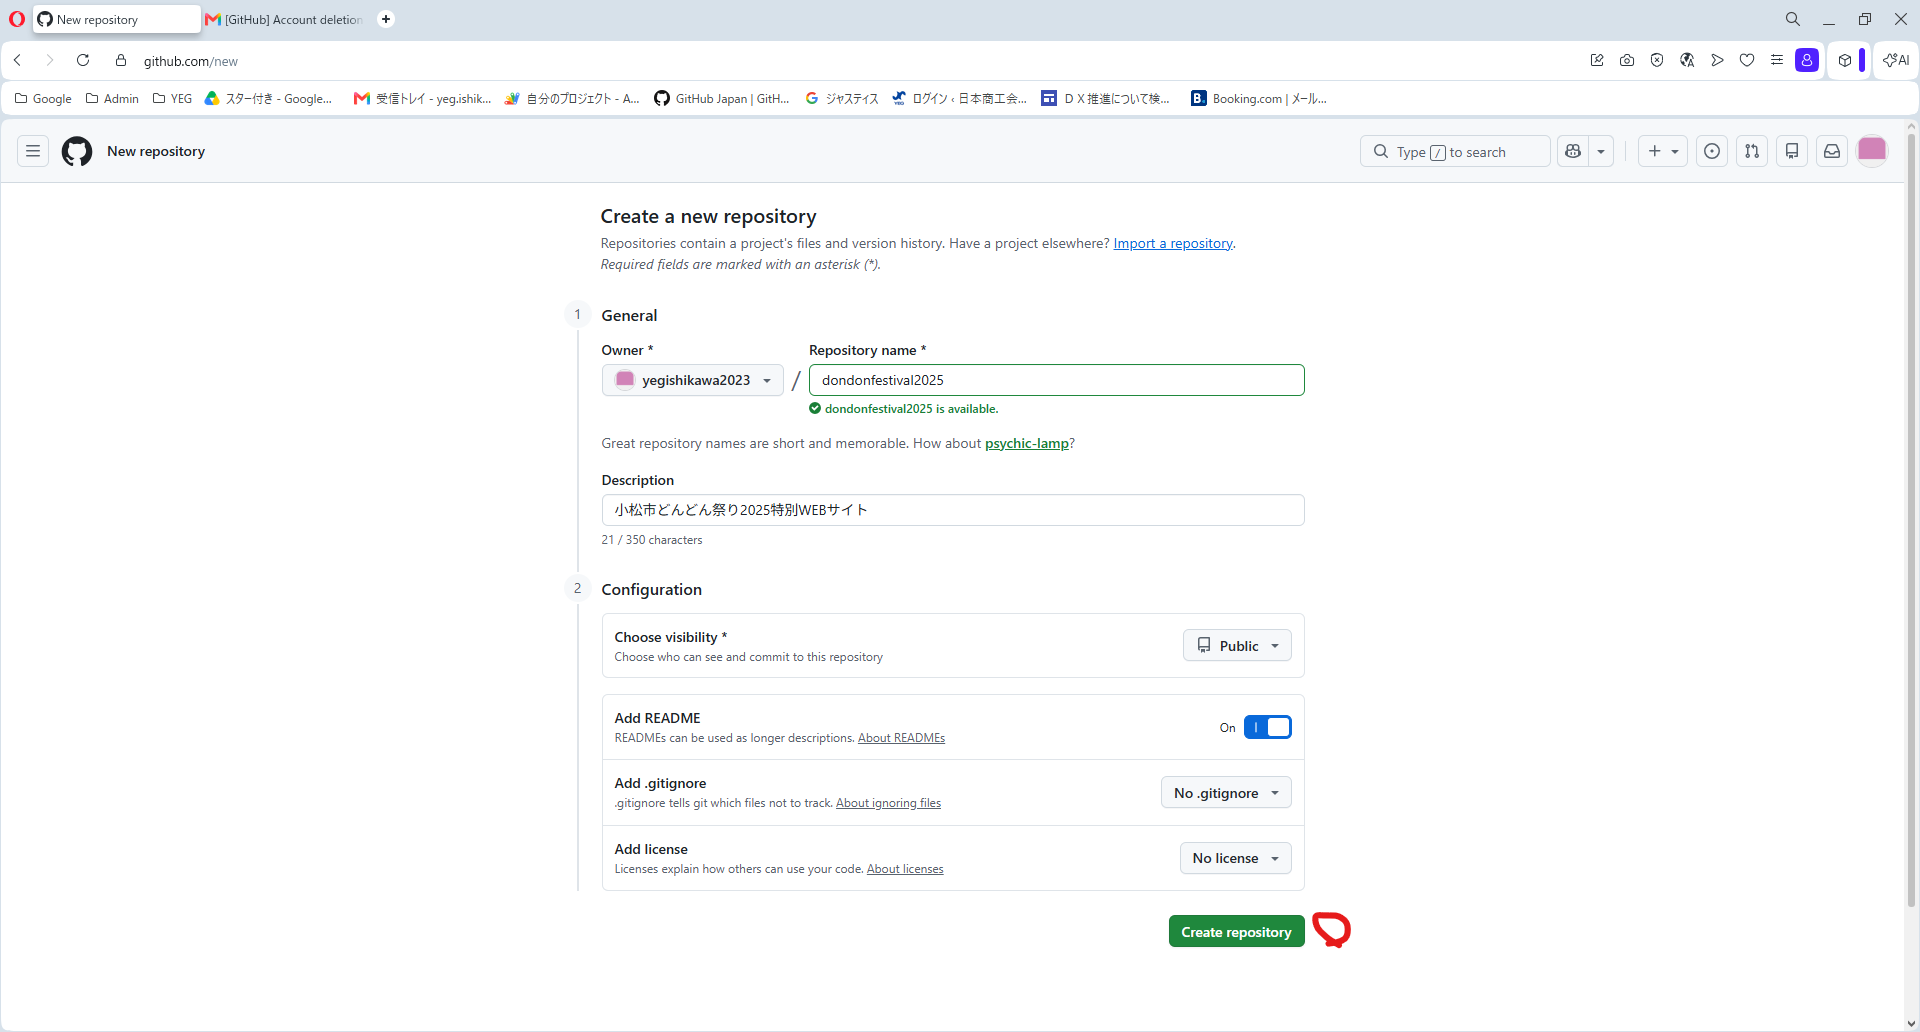The height and width of the screenshot is (1032, 1920).
Task: Click the GitHub Octocat logo
Action: (77, 151)
